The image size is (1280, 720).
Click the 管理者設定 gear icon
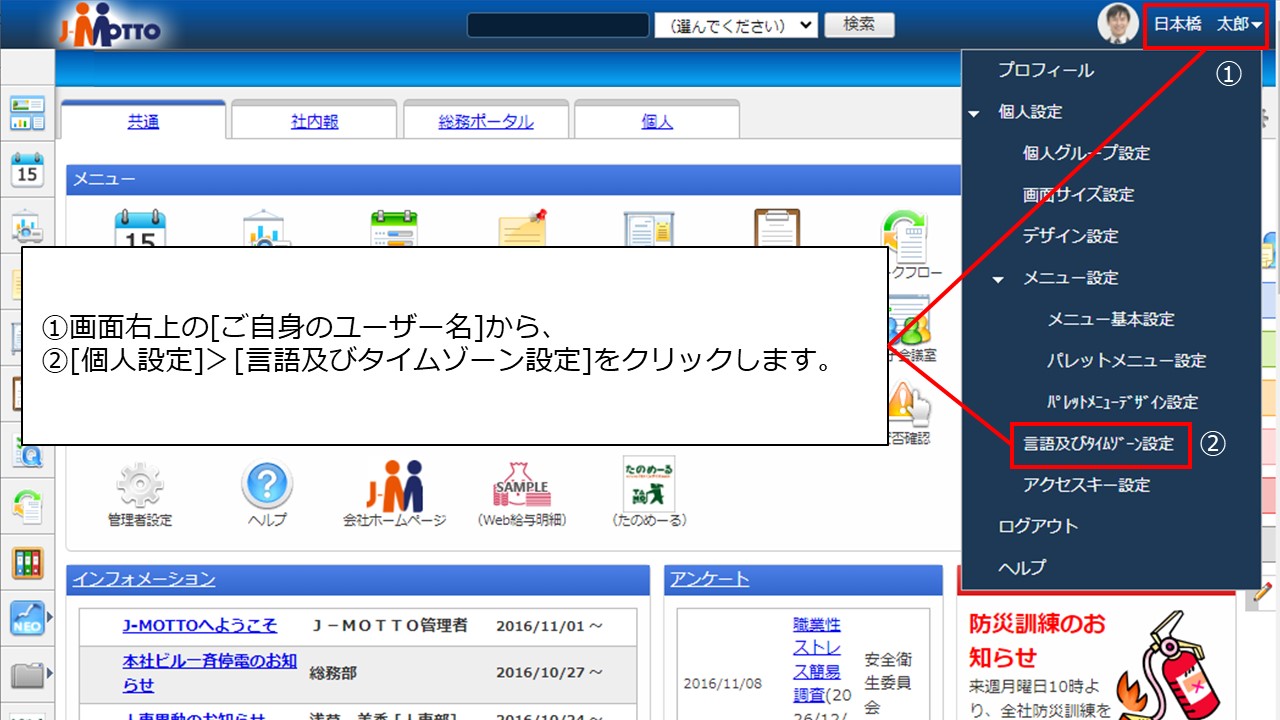[140, 486]
